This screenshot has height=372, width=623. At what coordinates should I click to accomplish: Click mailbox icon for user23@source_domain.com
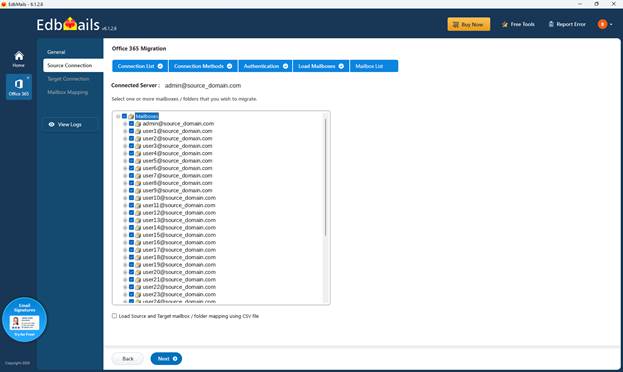pyautogui.click(x=138, y=294)
